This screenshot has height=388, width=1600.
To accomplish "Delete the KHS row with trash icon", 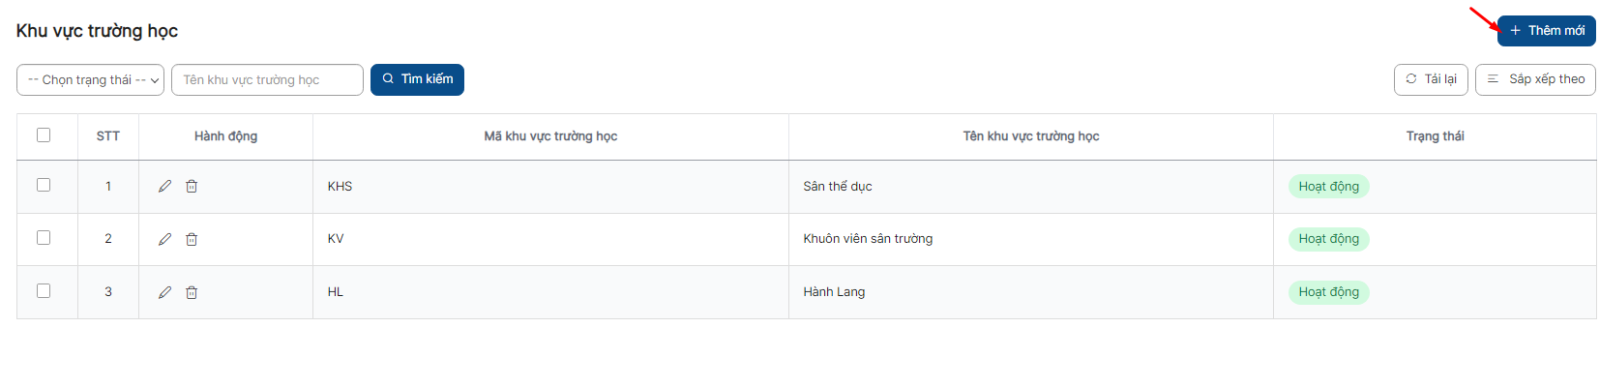I will pos(192,186).
